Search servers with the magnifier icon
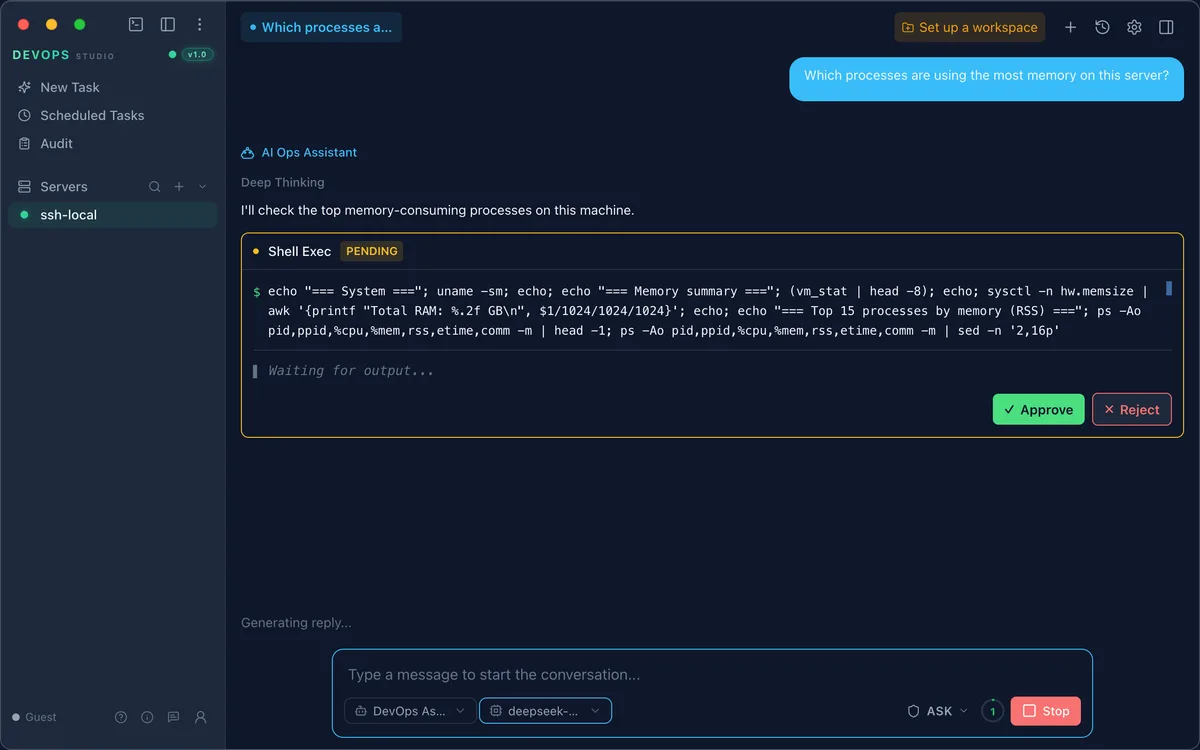The image size is (1200, 750). pyautogui.click(x=155, y=187)
